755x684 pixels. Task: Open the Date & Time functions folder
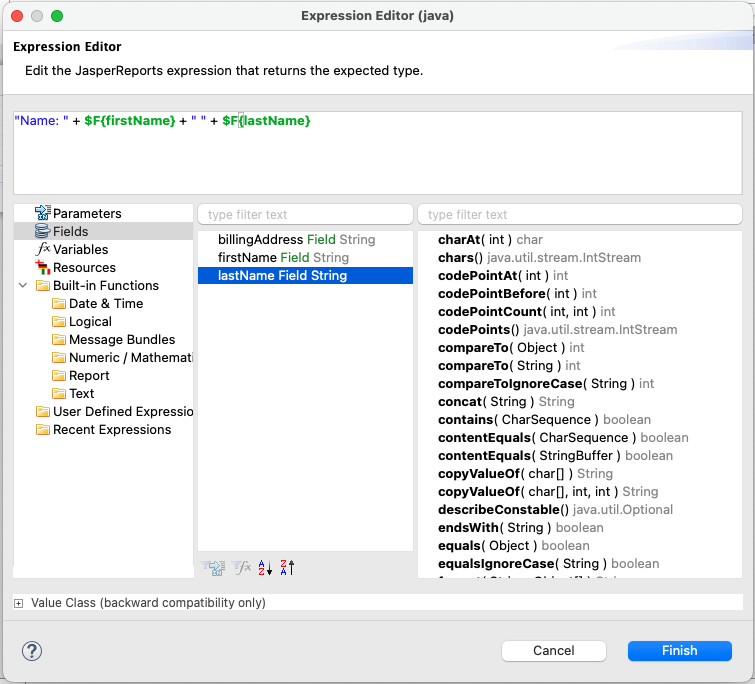[105, 304]
